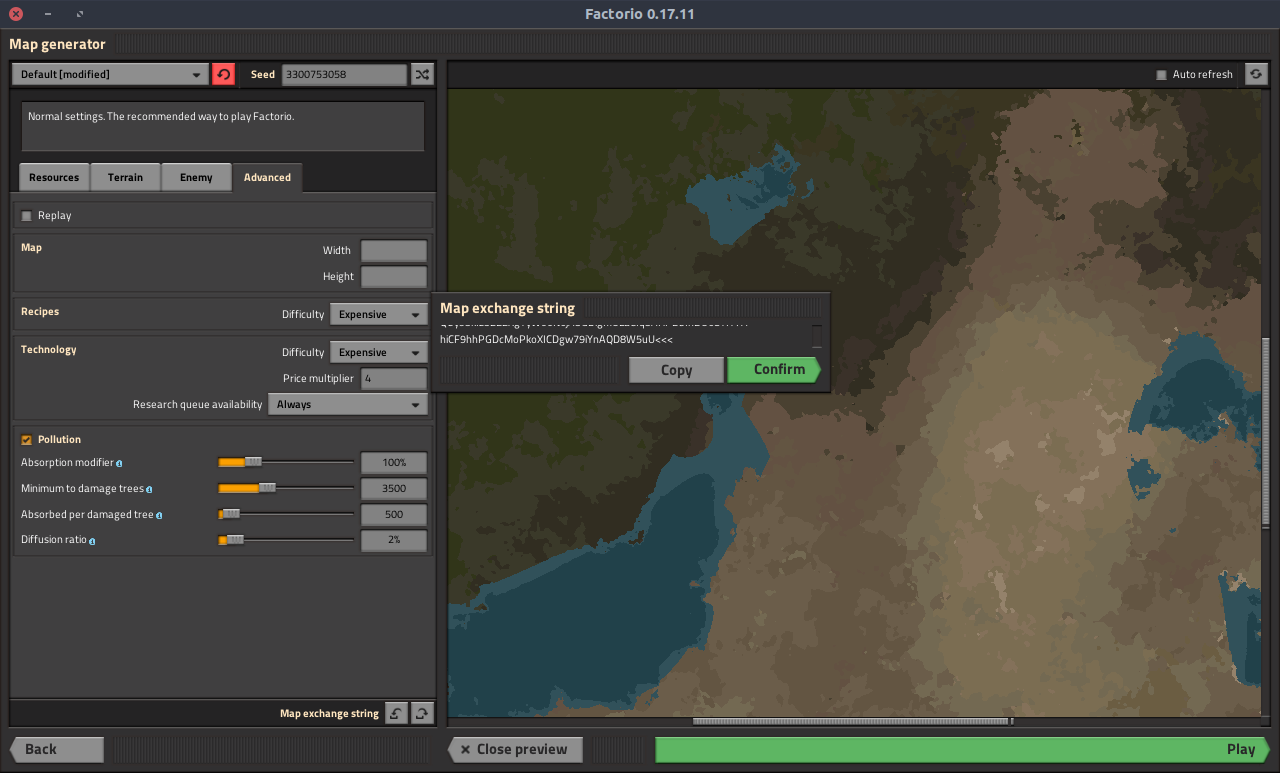The width and height of the screenshot is (1280, 773).
Task: Click the Absorption modifier 100% value field
Action: click(394, 463)
